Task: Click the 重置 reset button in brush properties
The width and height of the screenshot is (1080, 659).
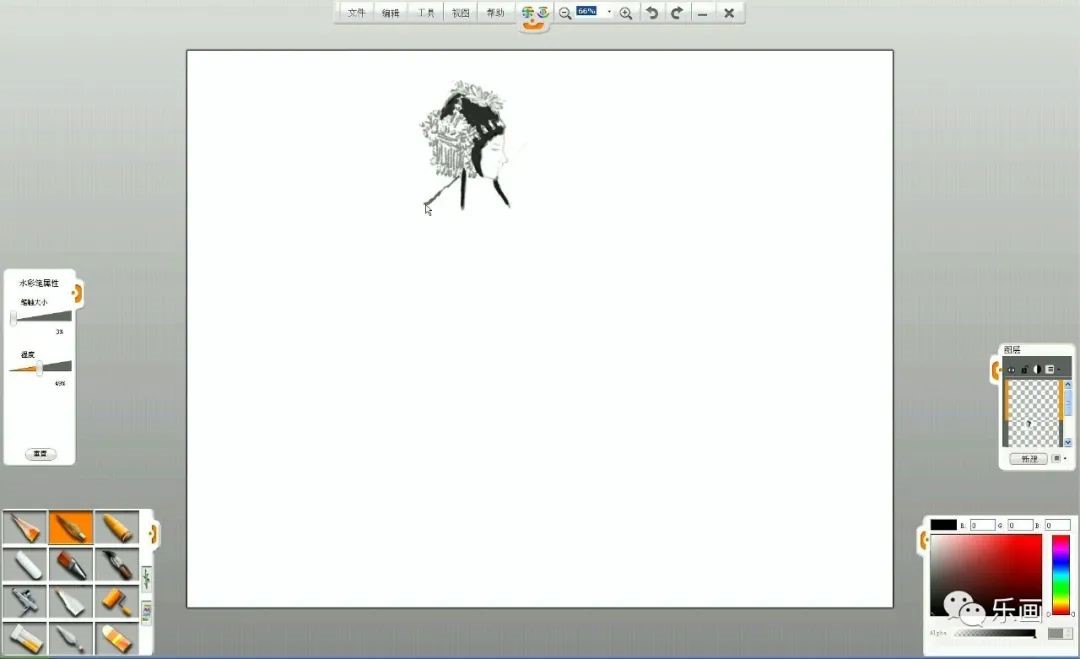Action: (40, 454)
